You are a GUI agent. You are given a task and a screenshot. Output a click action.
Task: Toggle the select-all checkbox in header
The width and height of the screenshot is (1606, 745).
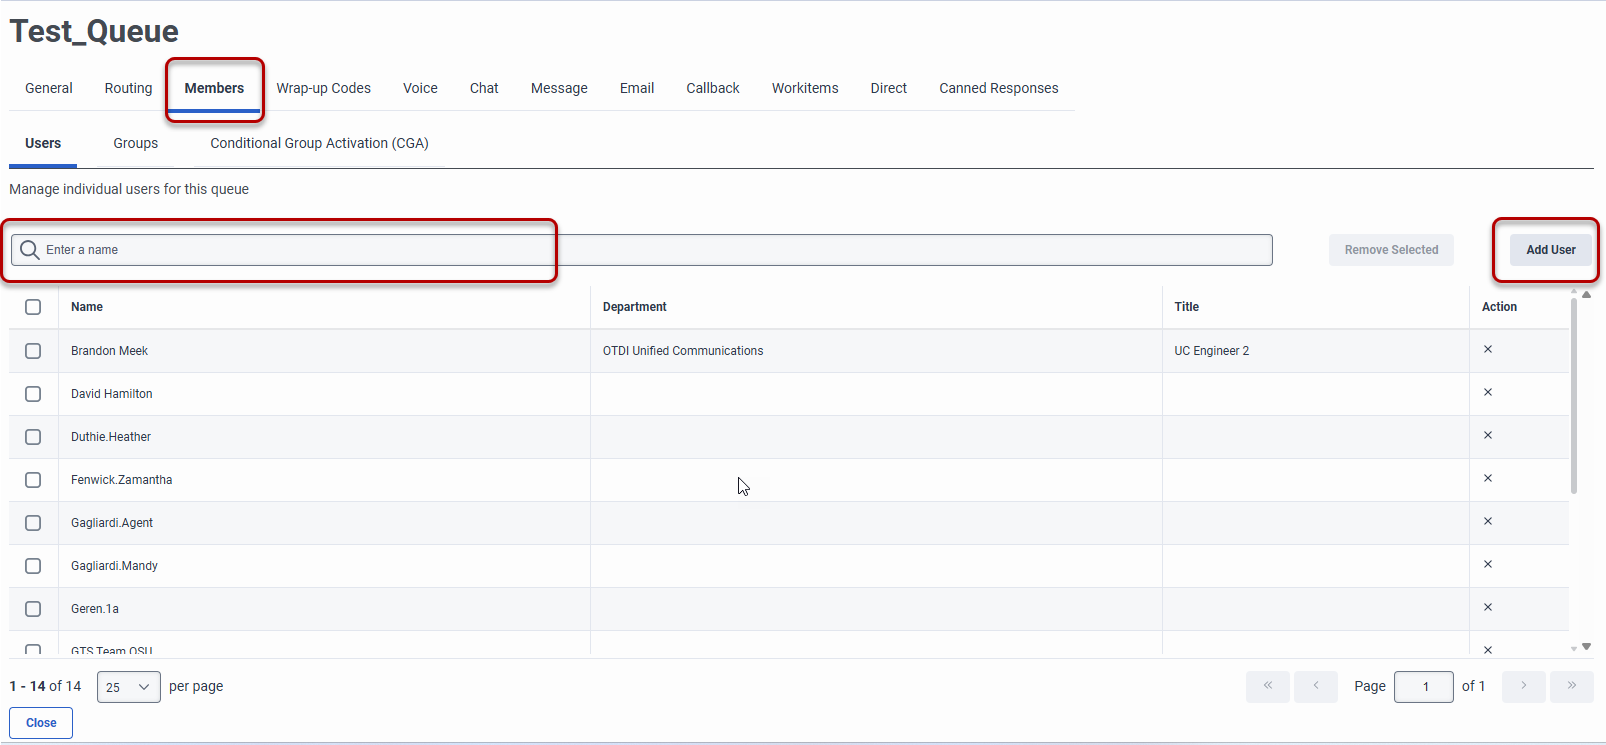pos(33,307)
